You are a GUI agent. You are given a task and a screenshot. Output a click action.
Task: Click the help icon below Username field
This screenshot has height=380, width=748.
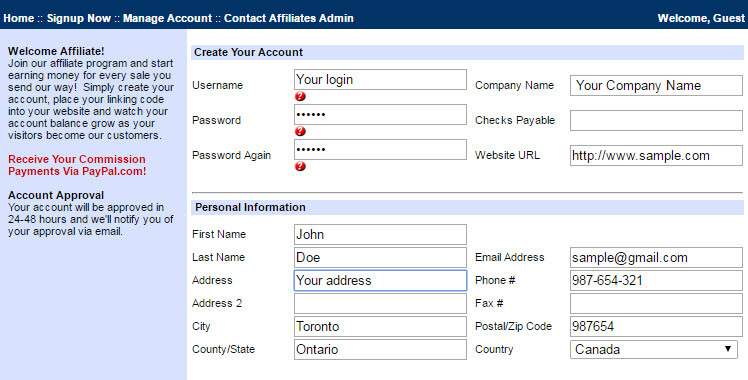(300, 96)
